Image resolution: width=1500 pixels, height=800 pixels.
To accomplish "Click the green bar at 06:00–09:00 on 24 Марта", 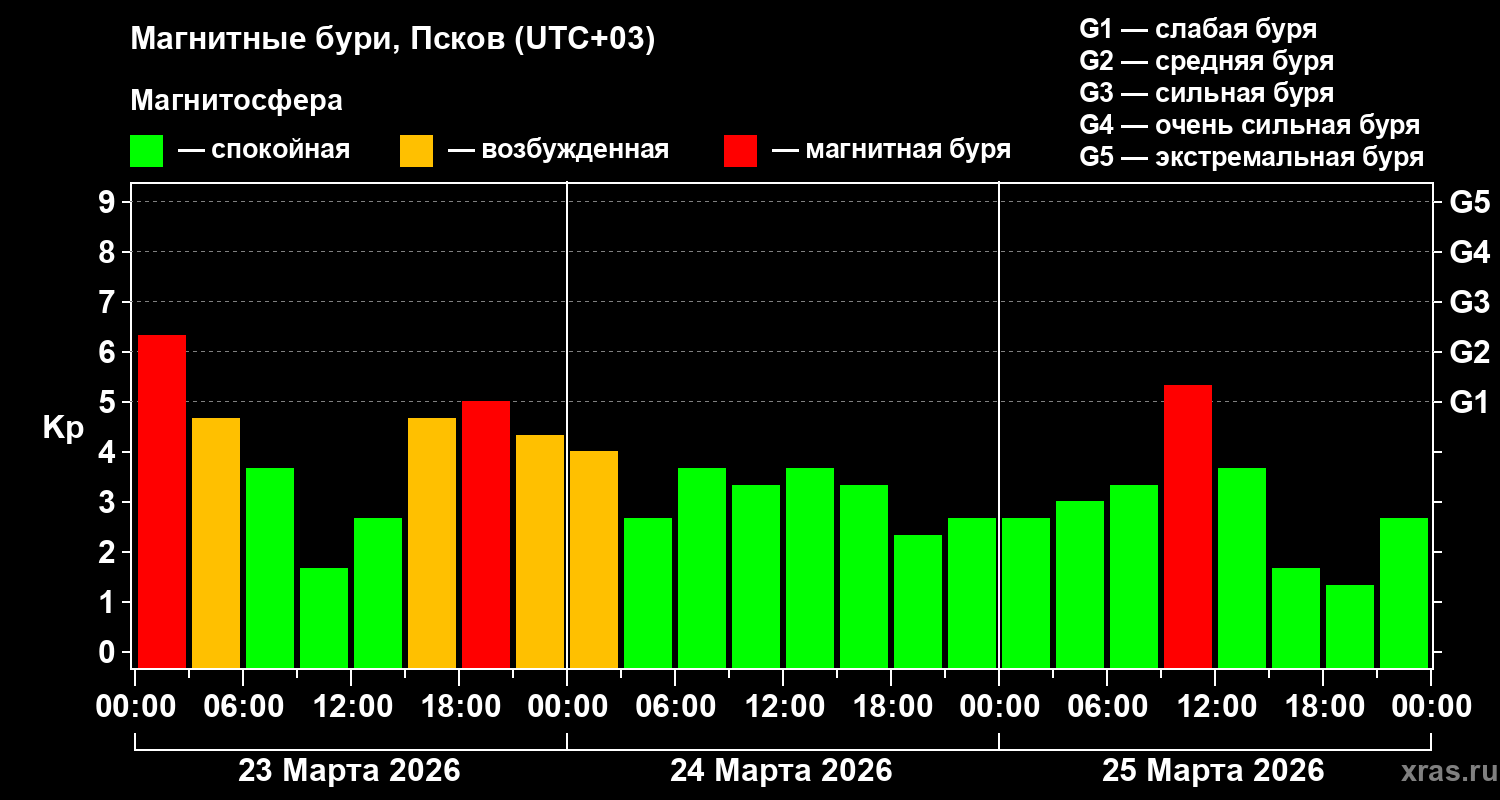I will (702, 568).
